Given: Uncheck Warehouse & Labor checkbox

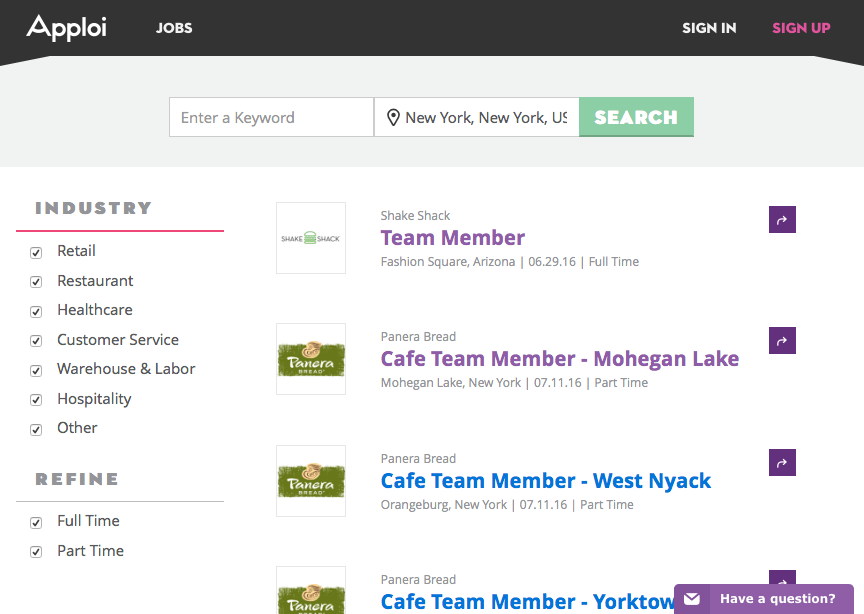Looking at the screenshot, I should (36, 371).
